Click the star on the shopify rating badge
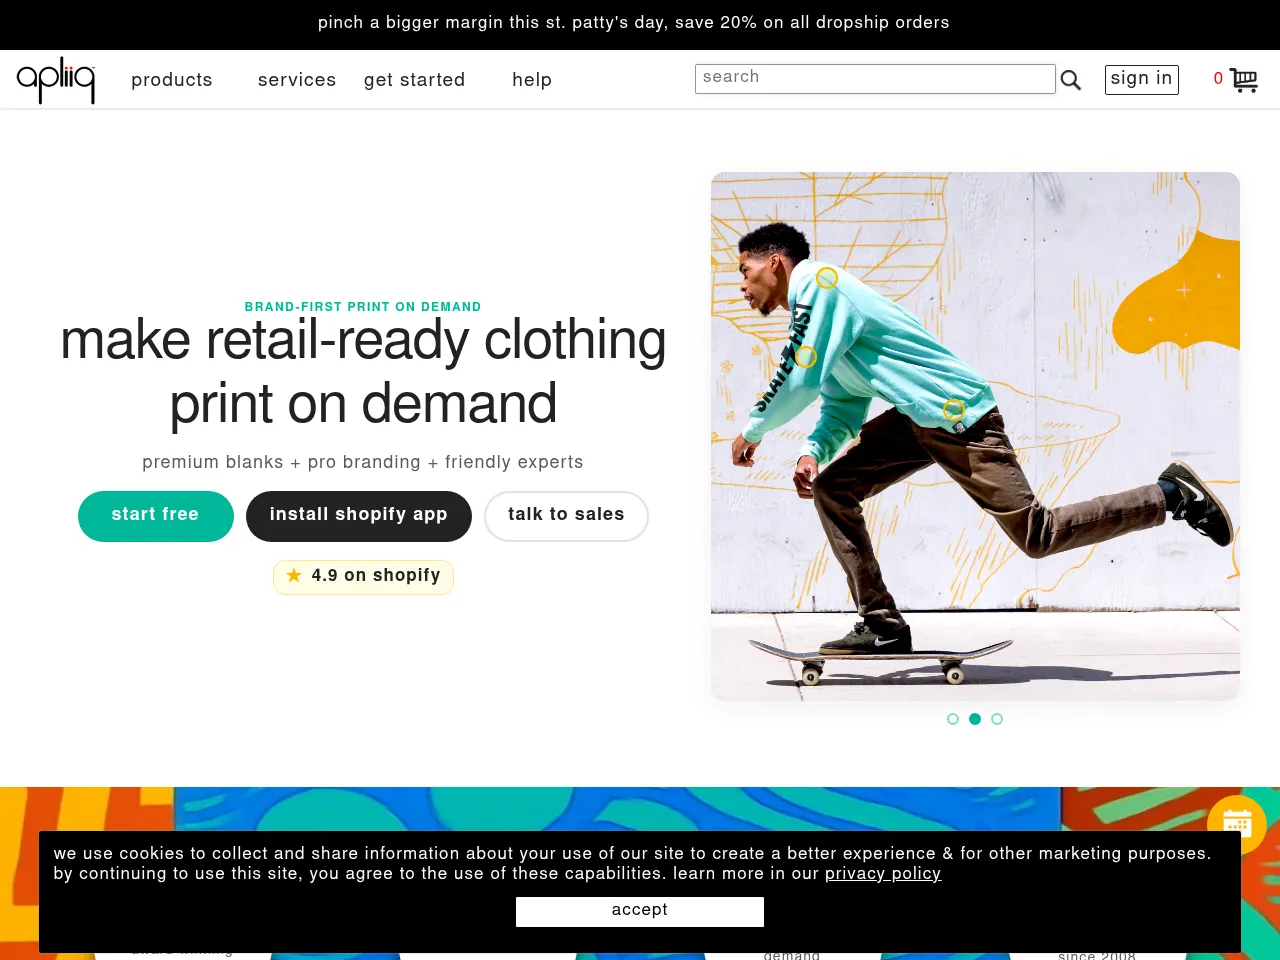This screenshot has height=960, width=1280. point(293,576)
